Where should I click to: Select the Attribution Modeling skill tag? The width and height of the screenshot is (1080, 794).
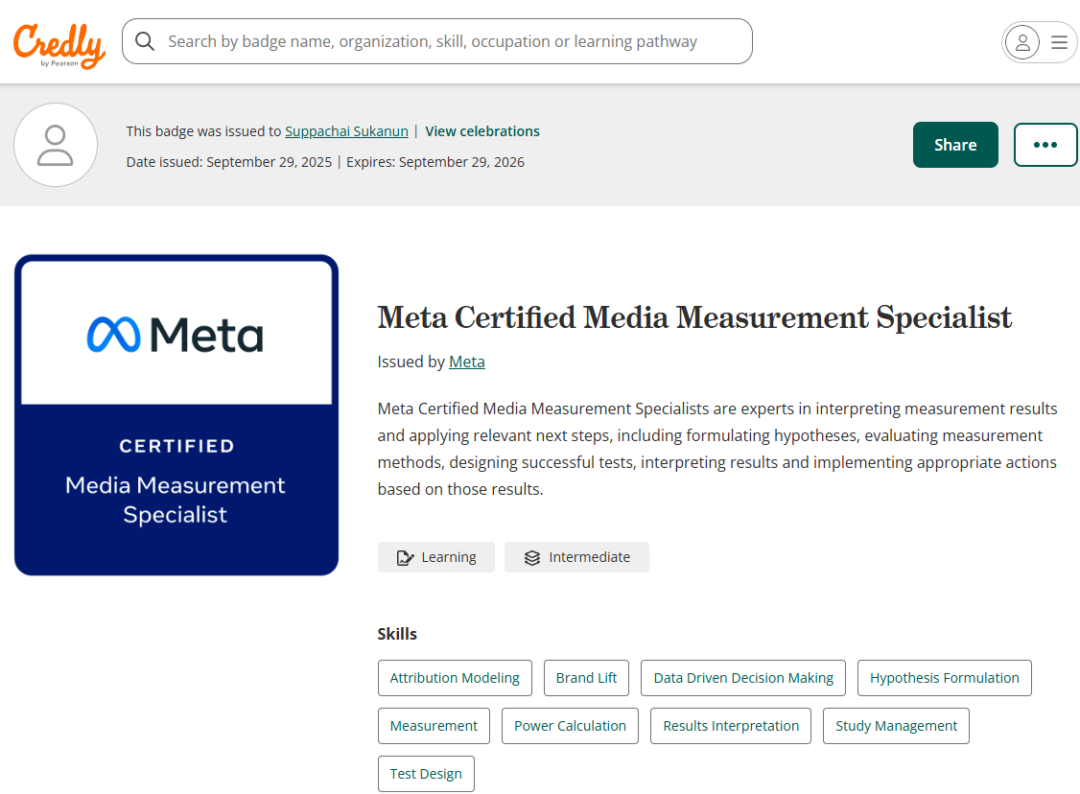click(x=454, y=677)
